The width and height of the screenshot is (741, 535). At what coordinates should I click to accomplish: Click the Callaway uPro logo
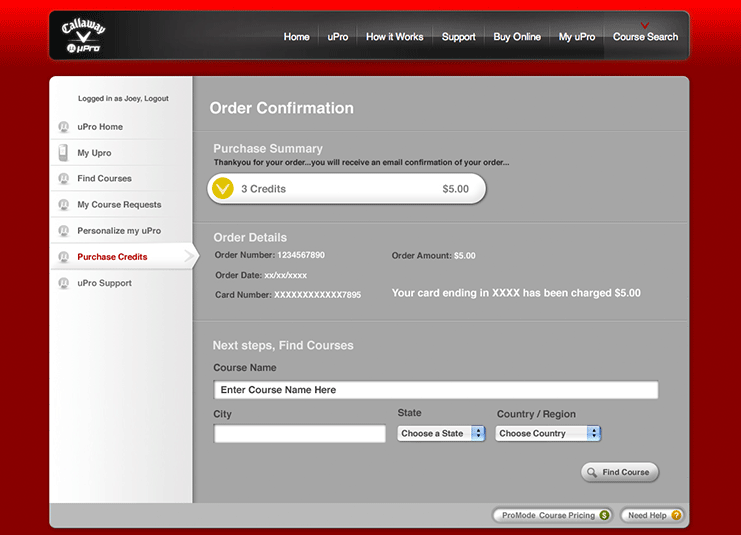pyautogui.click(x=83, y=35)
